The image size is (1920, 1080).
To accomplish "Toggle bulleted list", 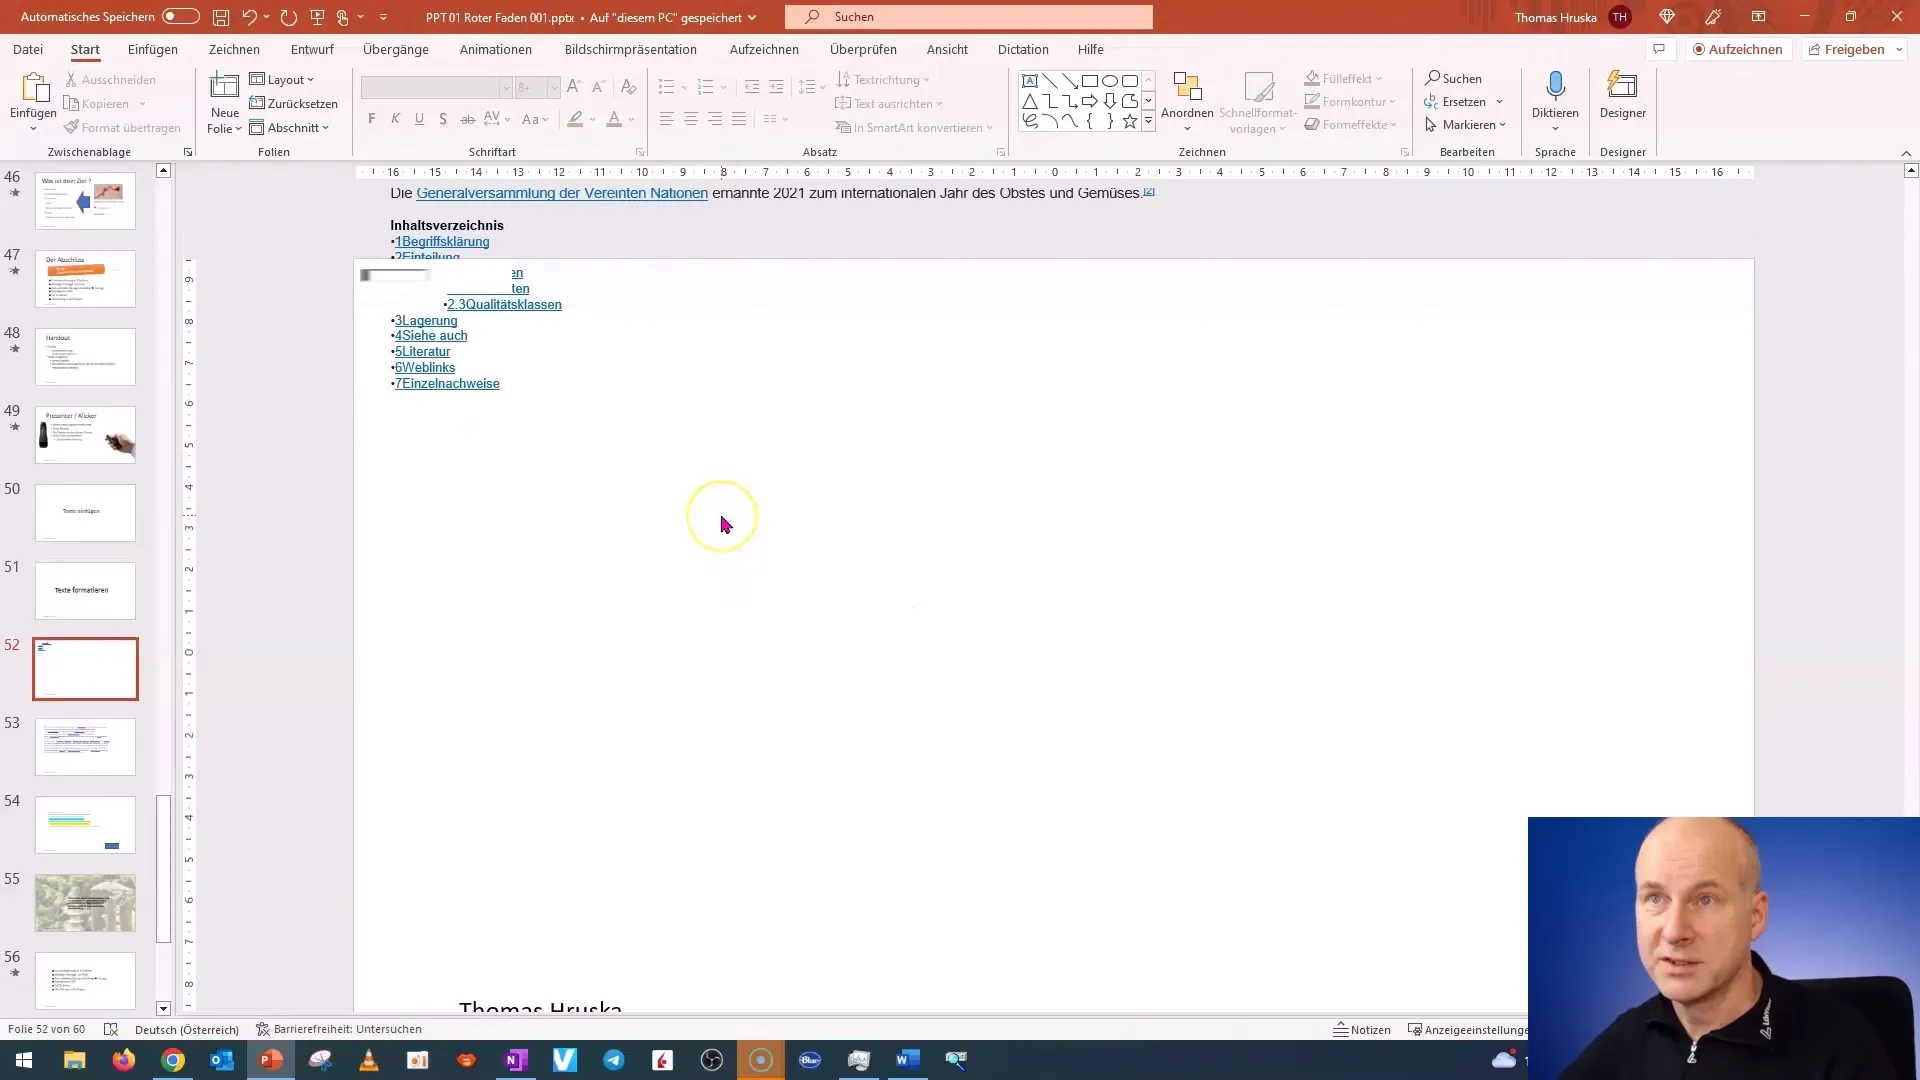I will 667,87.
